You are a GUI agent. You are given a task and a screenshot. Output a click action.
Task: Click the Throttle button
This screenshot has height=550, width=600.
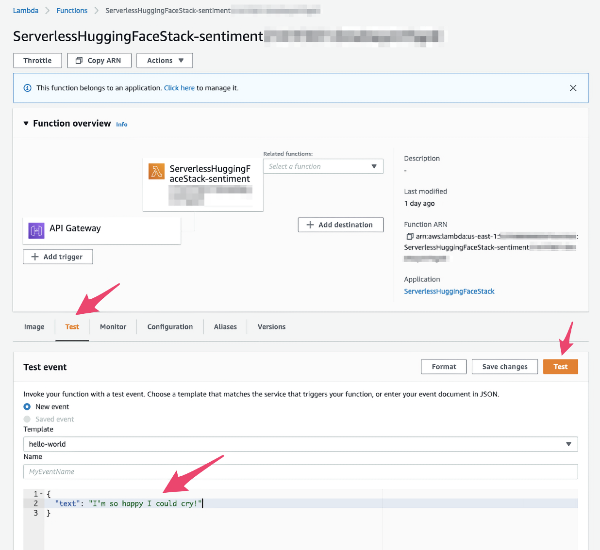(x=37, y=60)
